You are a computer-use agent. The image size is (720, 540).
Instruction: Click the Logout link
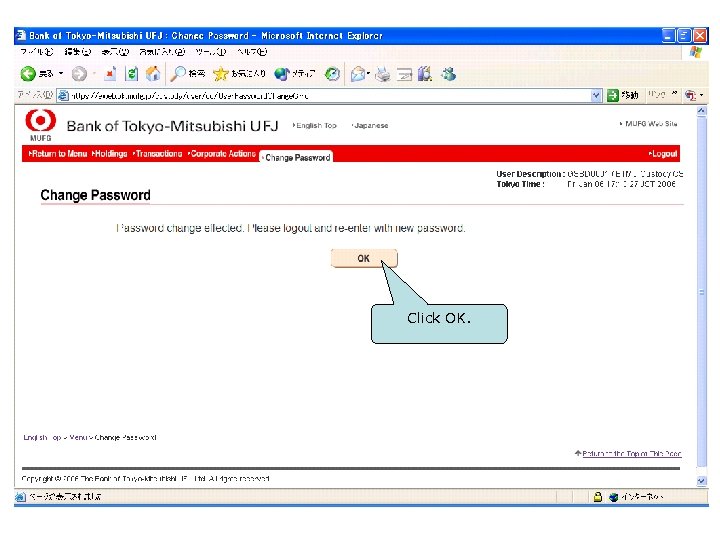click(x=663, y=154)
